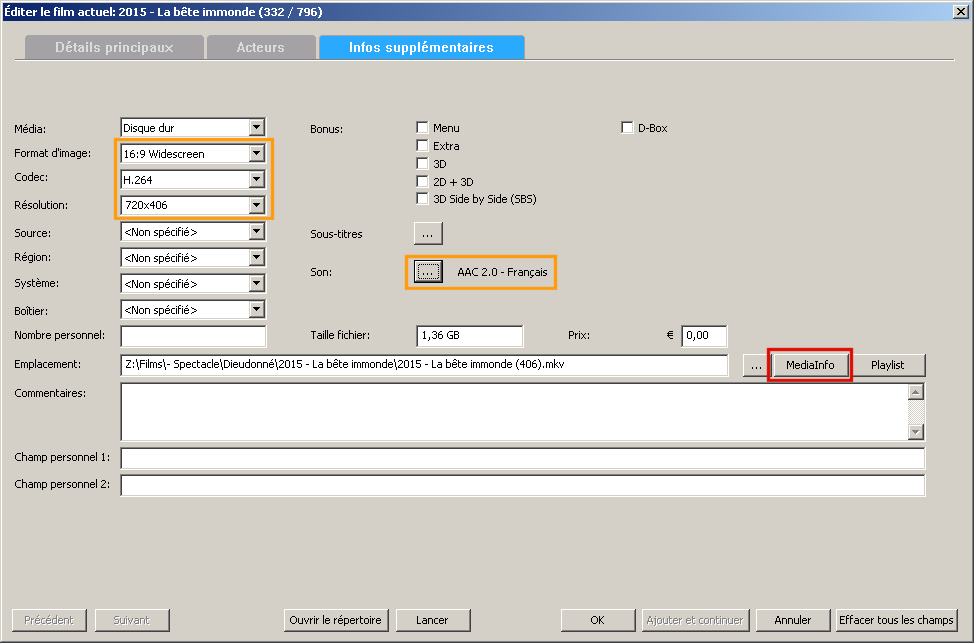Tick the Extra bonus checkbox

[422, 145]
